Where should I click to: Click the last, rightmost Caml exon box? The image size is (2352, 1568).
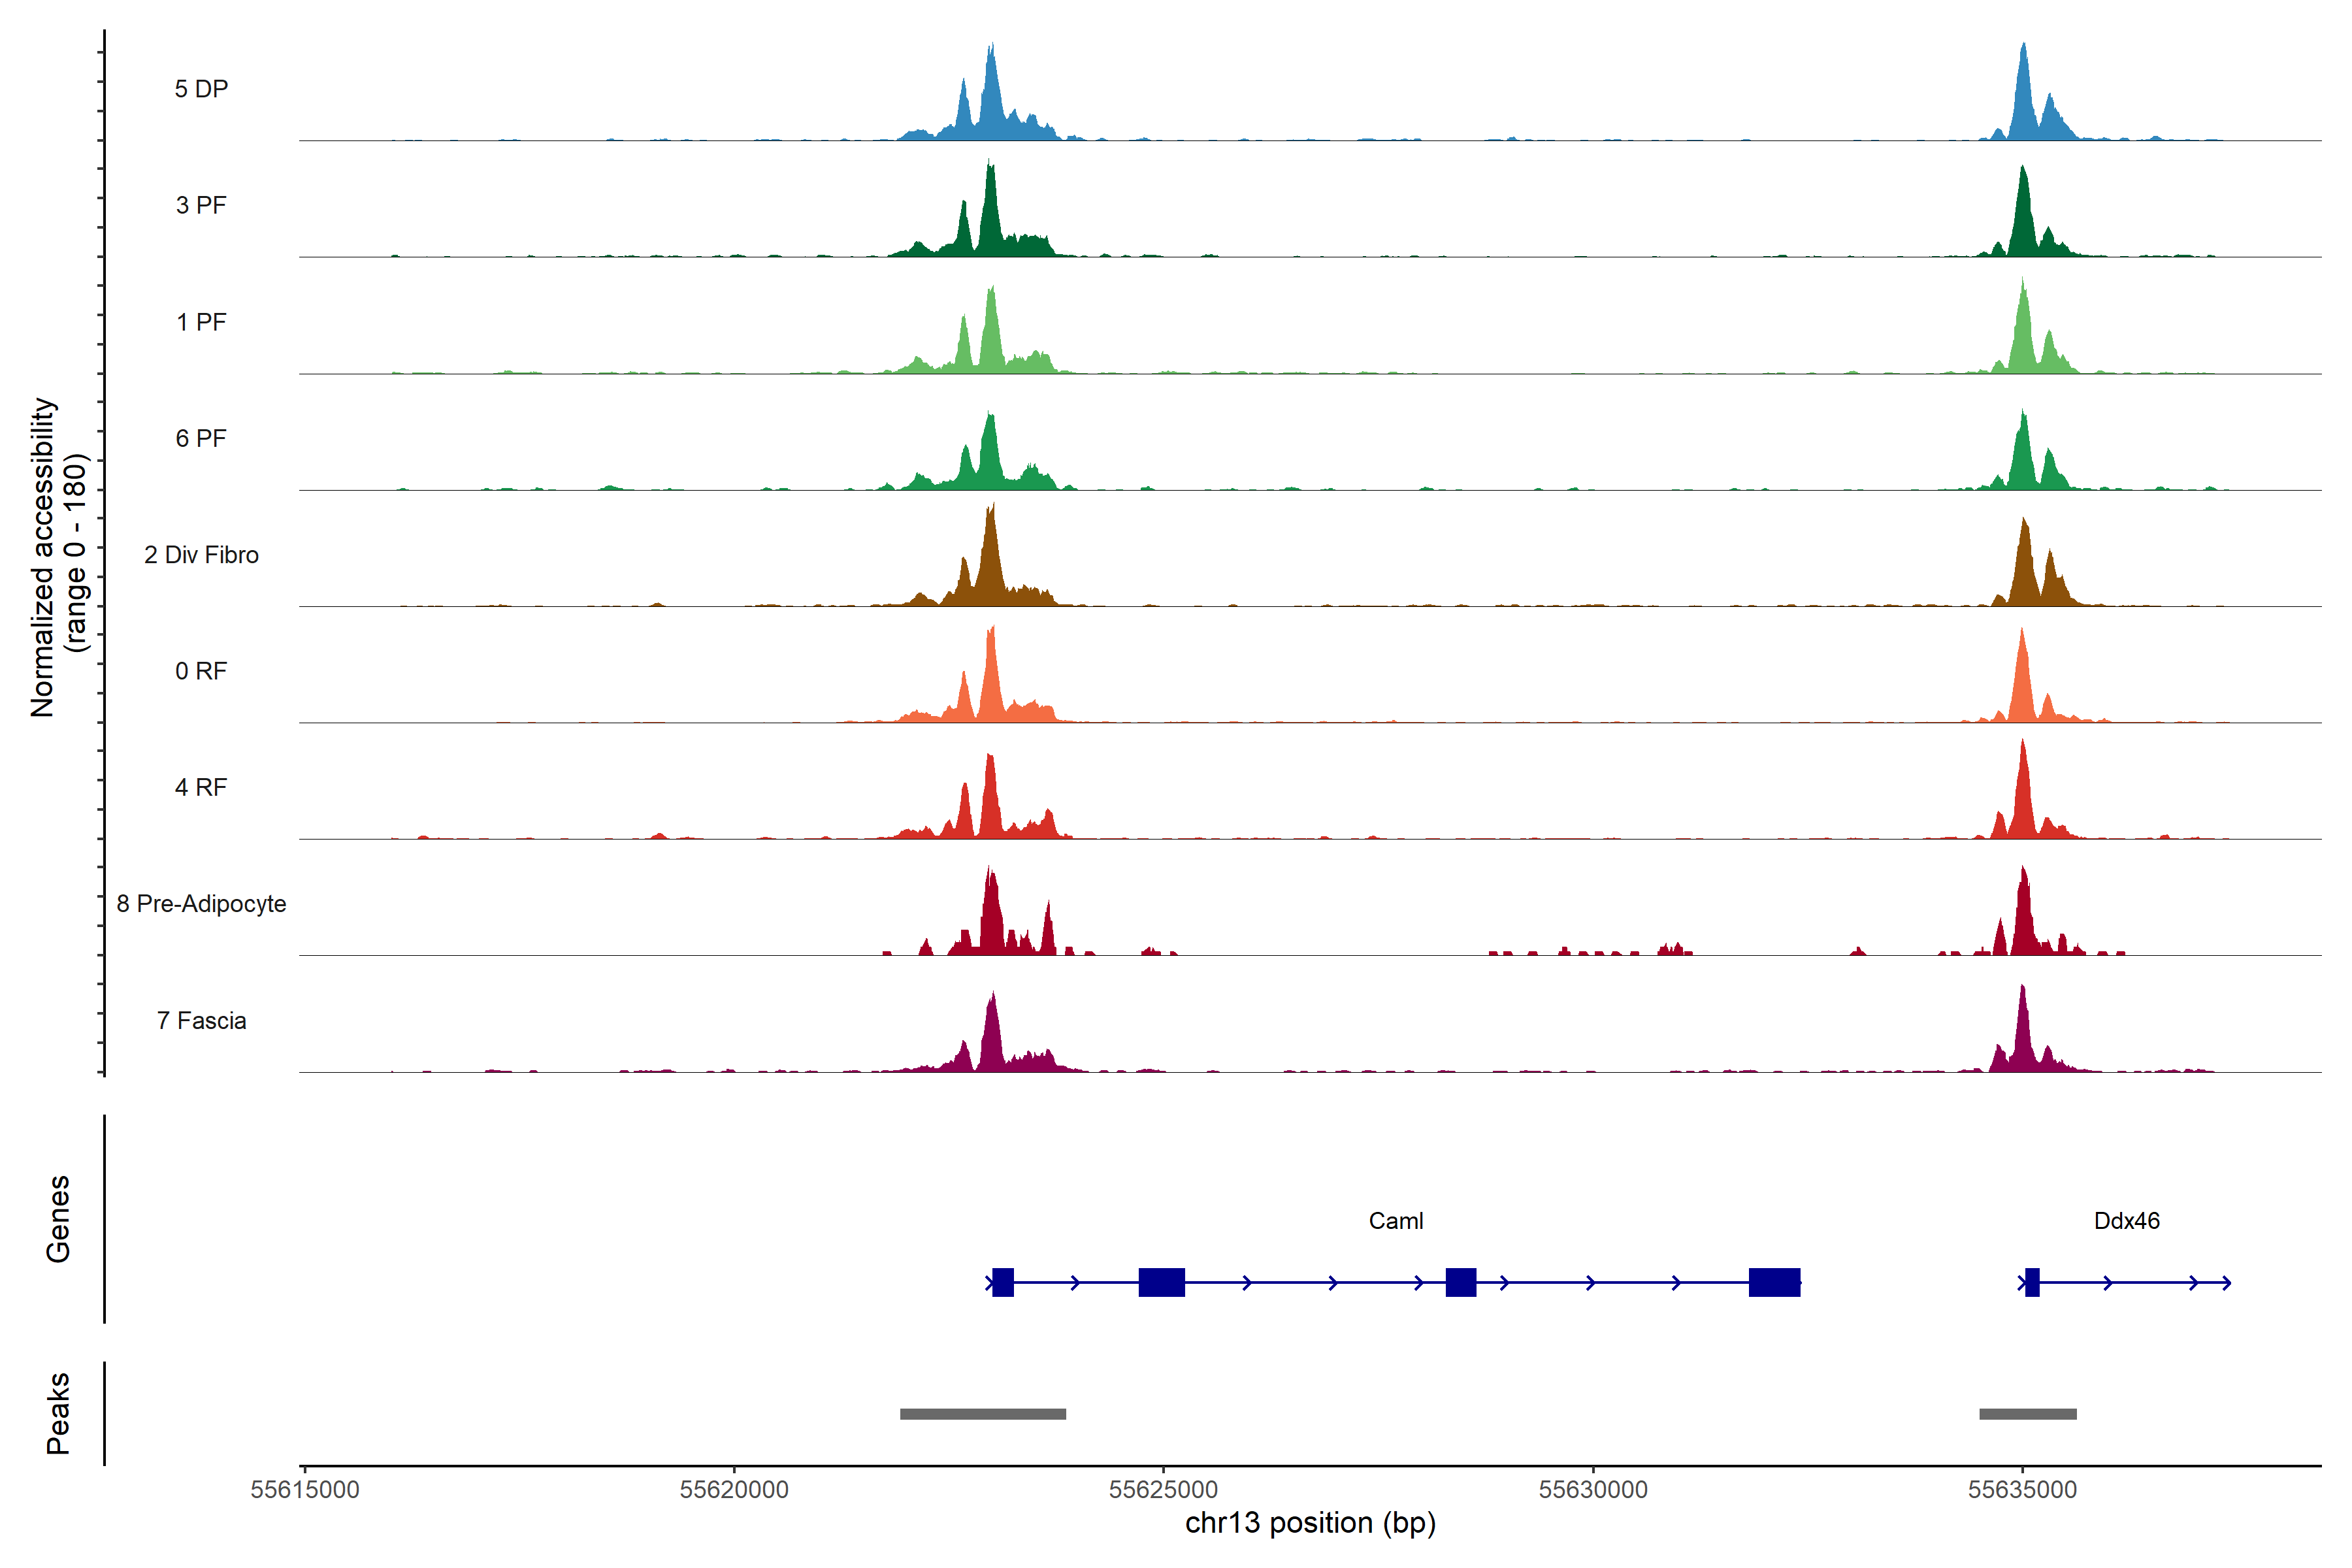click(1774, 1282)
